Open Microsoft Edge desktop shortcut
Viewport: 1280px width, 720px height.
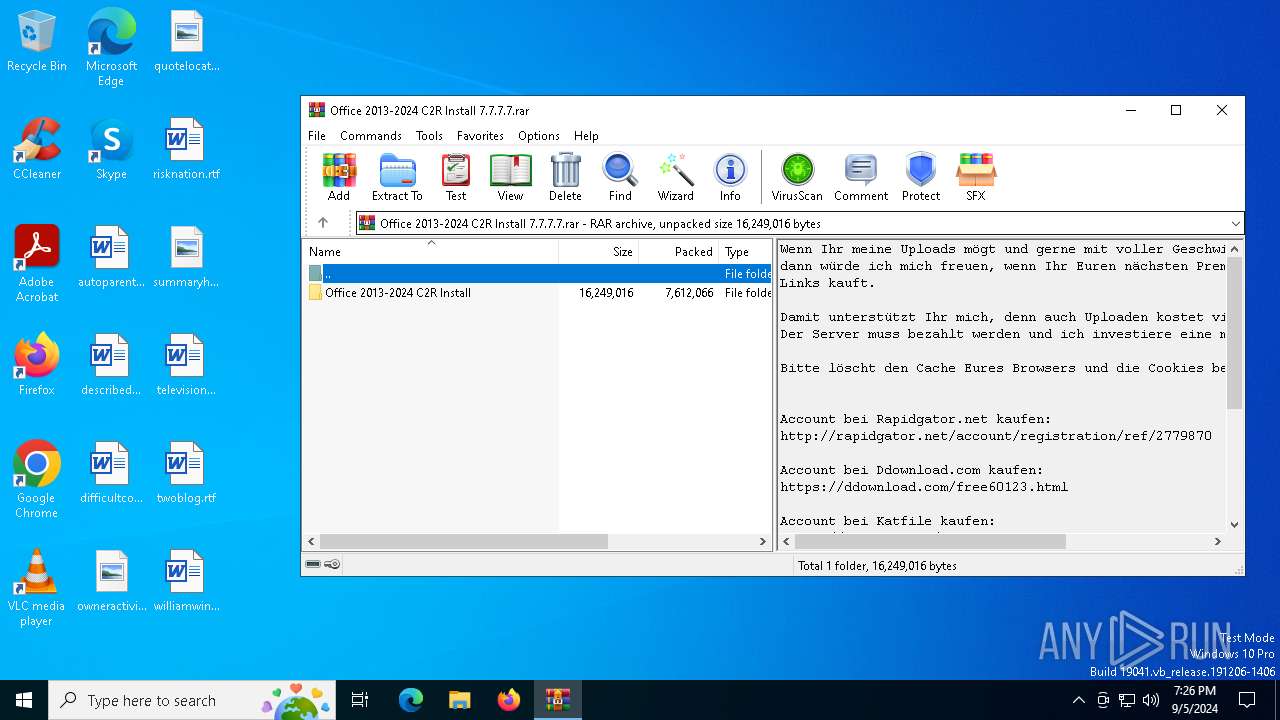(111, 48)
